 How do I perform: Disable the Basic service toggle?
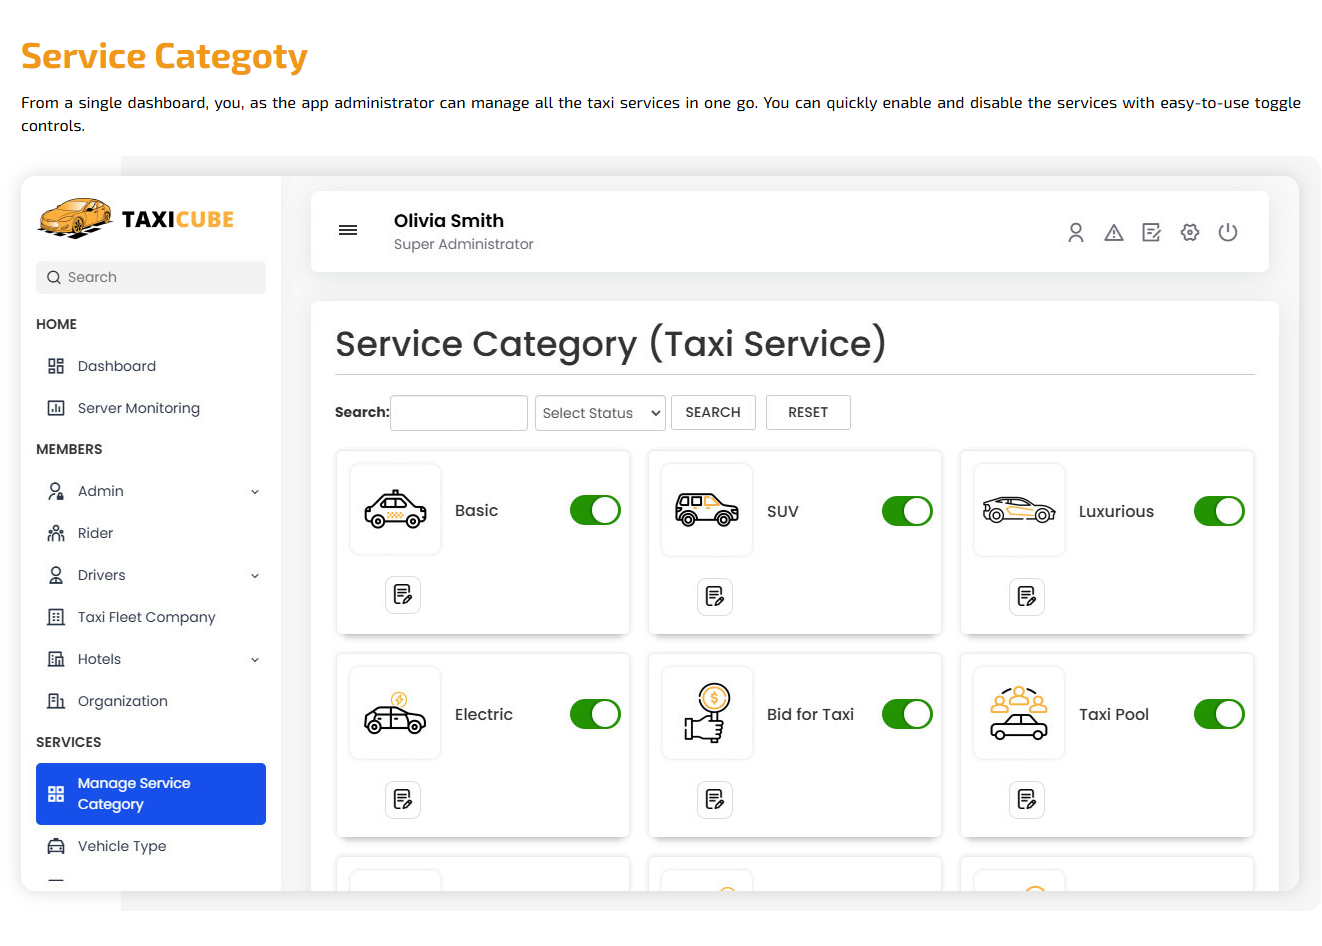pos(595,510)
